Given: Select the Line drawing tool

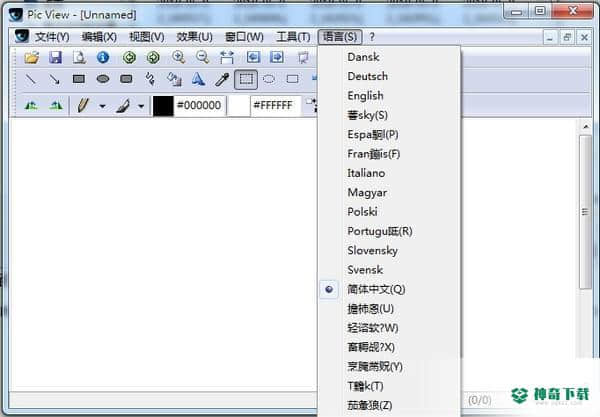Looking at the screenshot, I should [x=31, y=79].
